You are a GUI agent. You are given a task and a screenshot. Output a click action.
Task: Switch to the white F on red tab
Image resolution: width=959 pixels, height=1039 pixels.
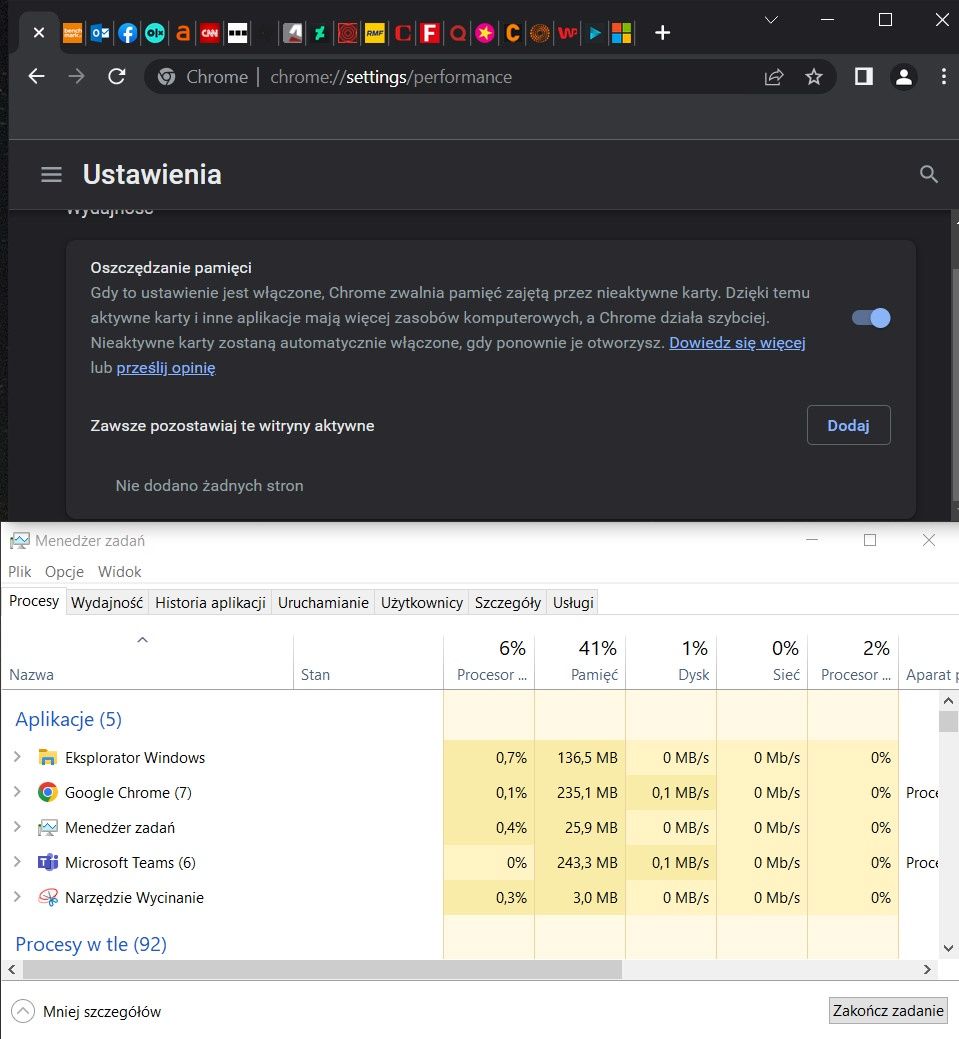(x=430, y=32)
